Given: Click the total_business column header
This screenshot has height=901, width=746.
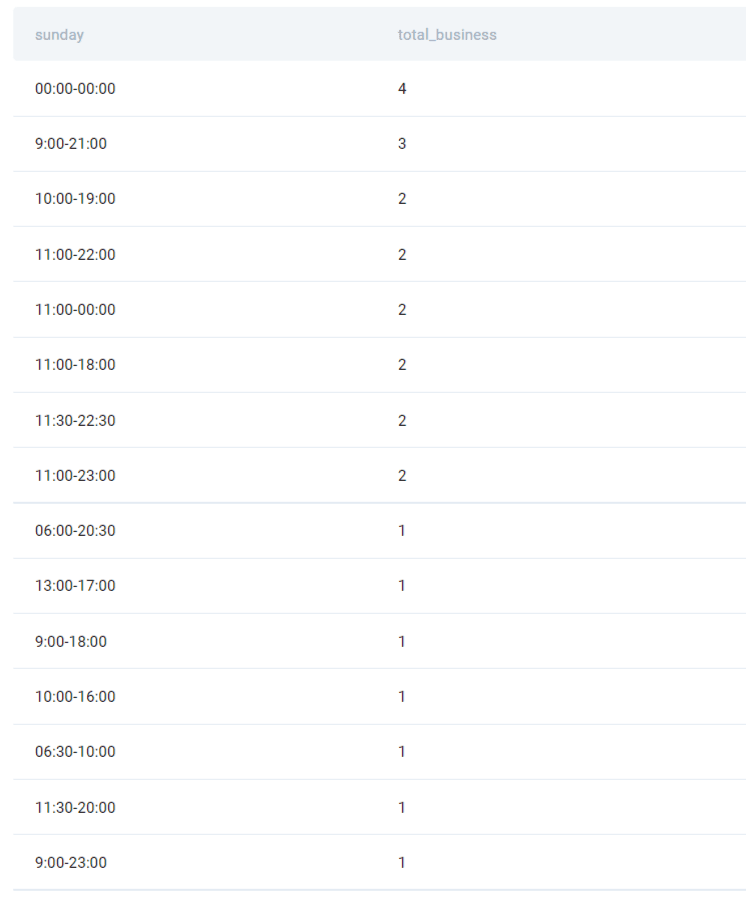Looking at the screenshot, I should coord(447,35).
